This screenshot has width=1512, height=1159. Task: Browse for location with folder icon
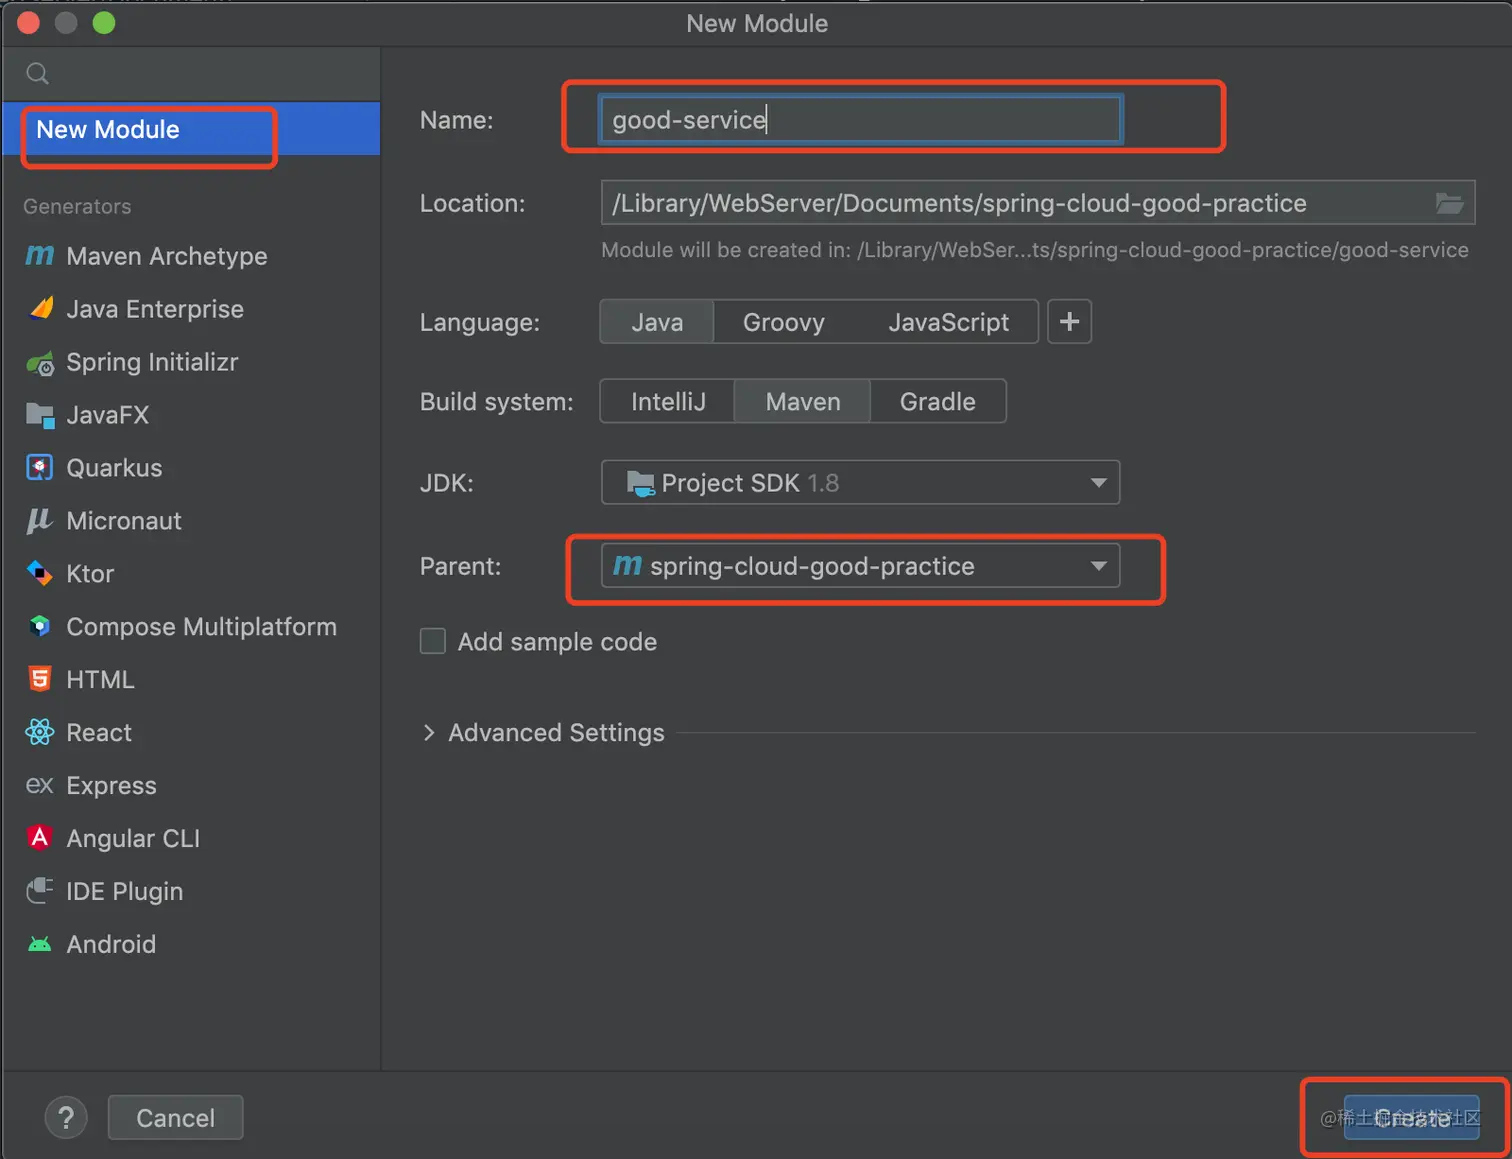pos(1449,204)
